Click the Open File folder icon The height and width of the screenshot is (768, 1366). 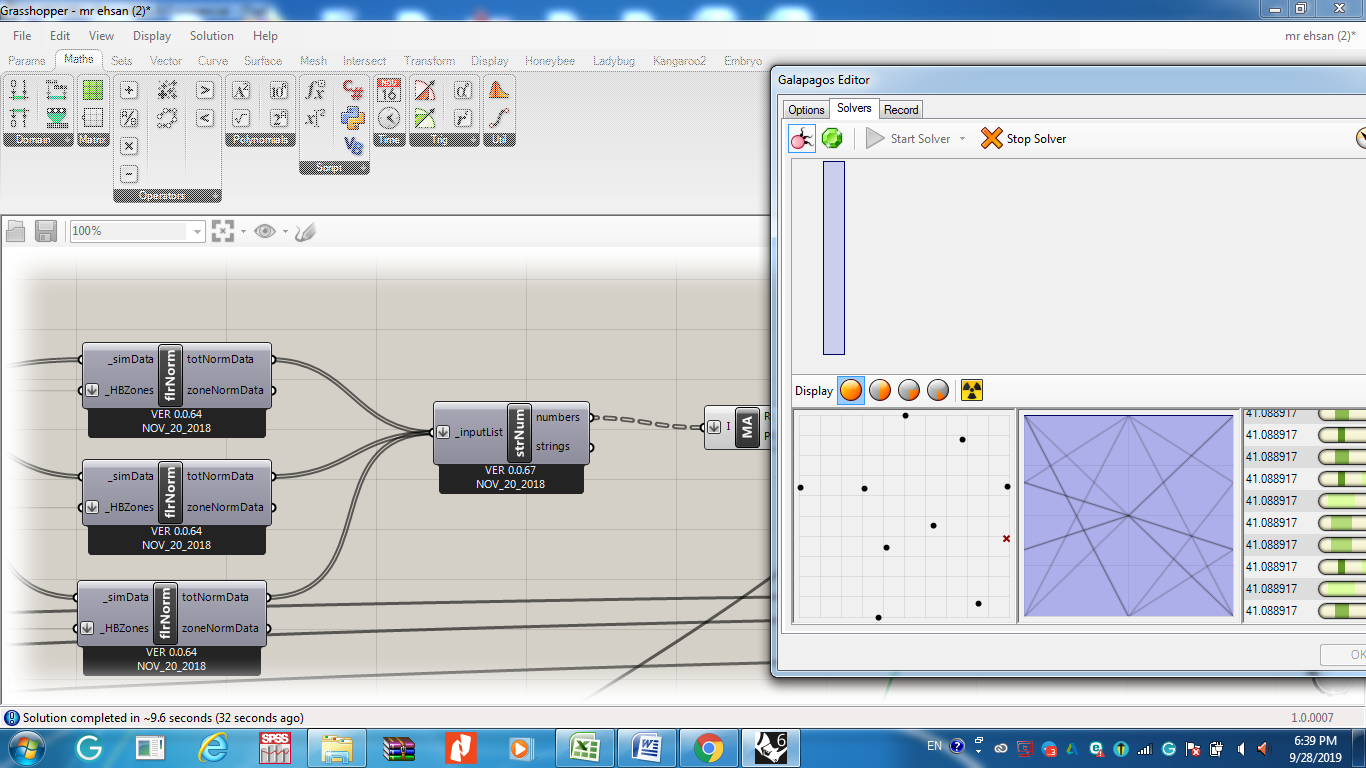16,232
